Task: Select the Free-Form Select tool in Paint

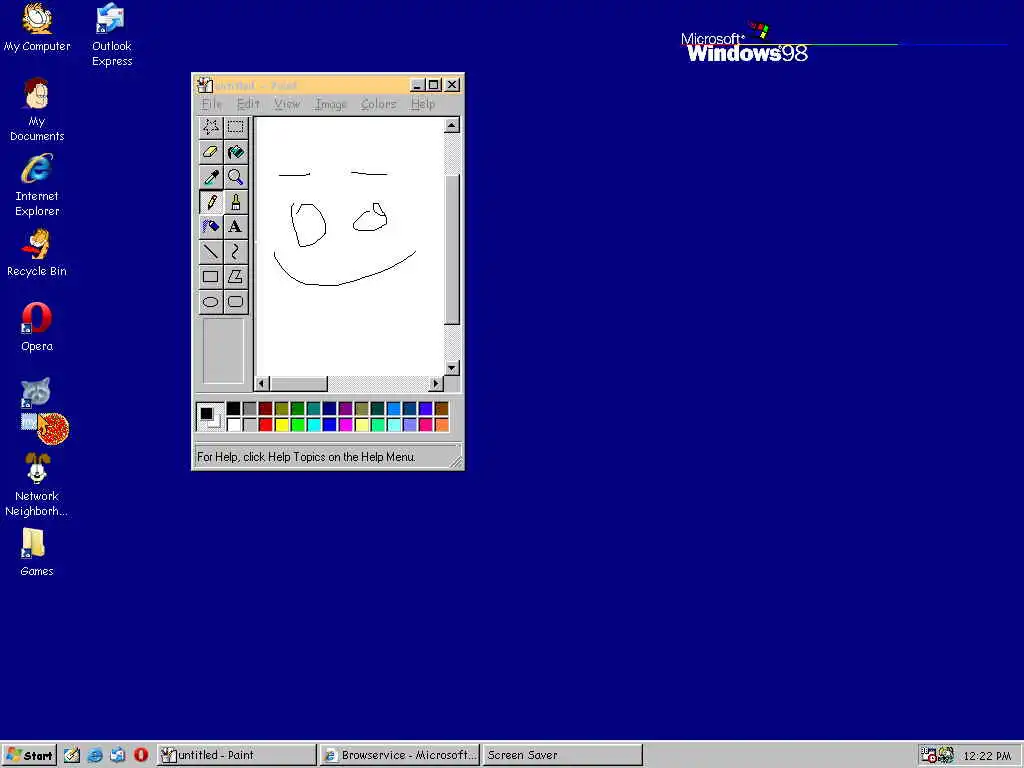Action: [x=210, y=127]
